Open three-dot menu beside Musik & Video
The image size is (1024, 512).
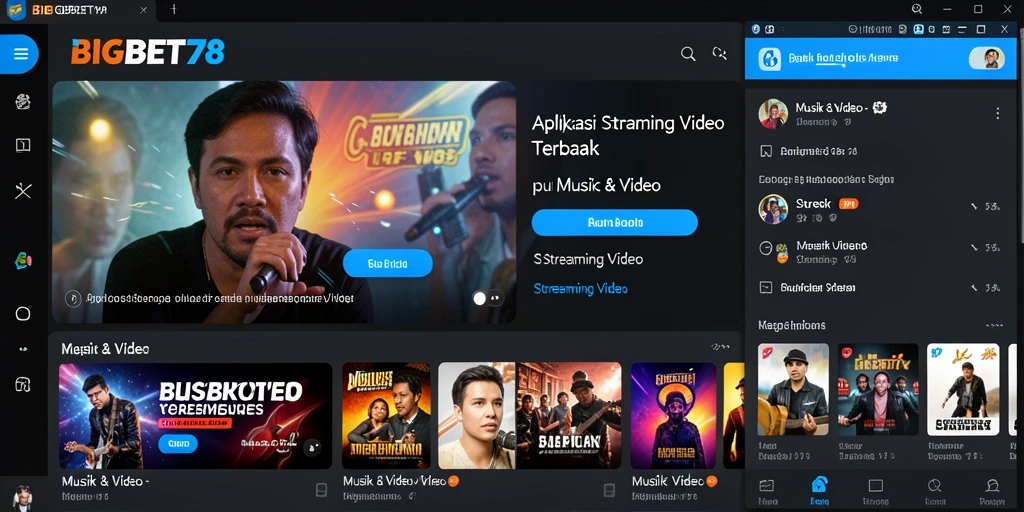[997, 114]
